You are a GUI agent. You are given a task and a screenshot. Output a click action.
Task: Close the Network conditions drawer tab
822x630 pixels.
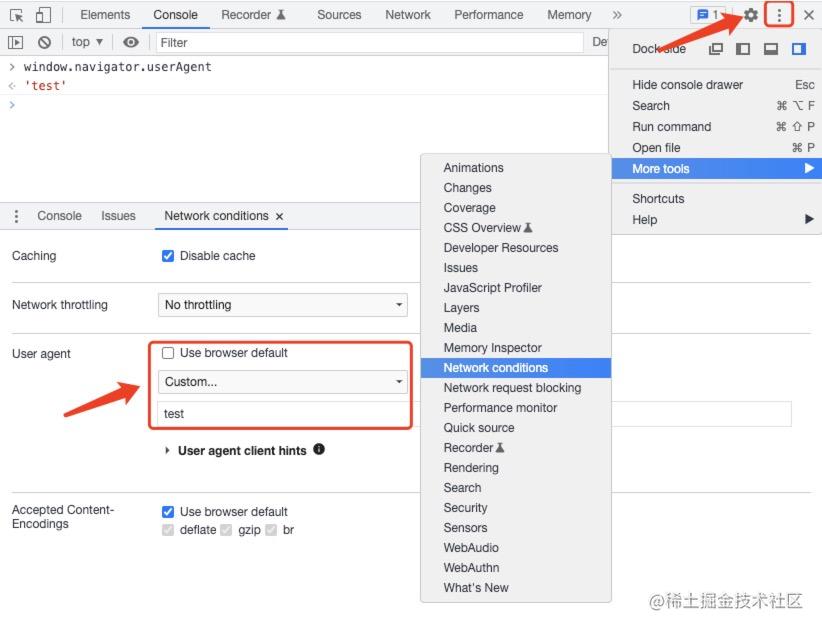point(277,215)
